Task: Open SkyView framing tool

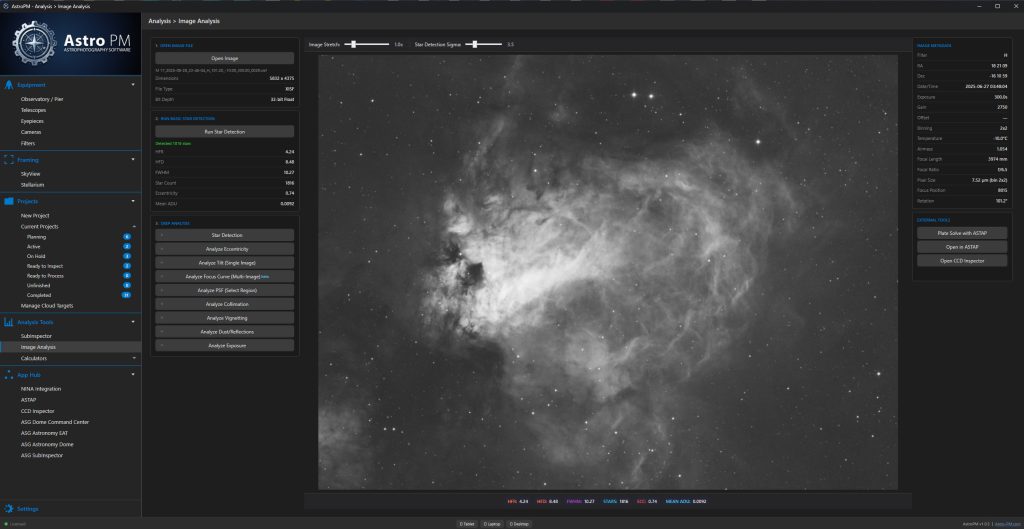Action: [x=31, y=174]
